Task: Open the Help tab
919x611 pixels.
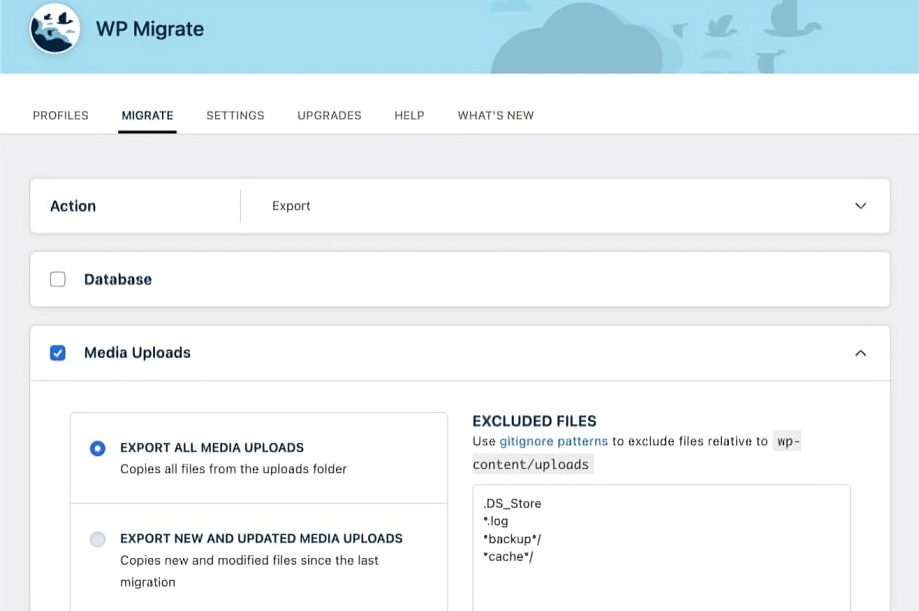Action: [409, 115]
